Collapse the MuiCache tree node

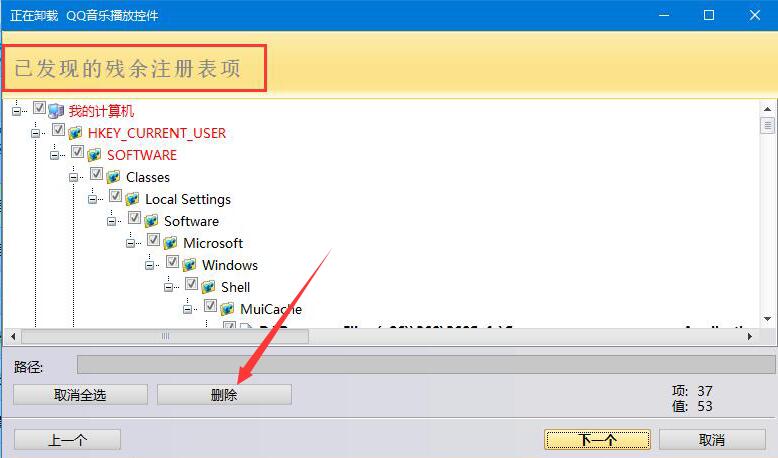[x=188, y=309]
